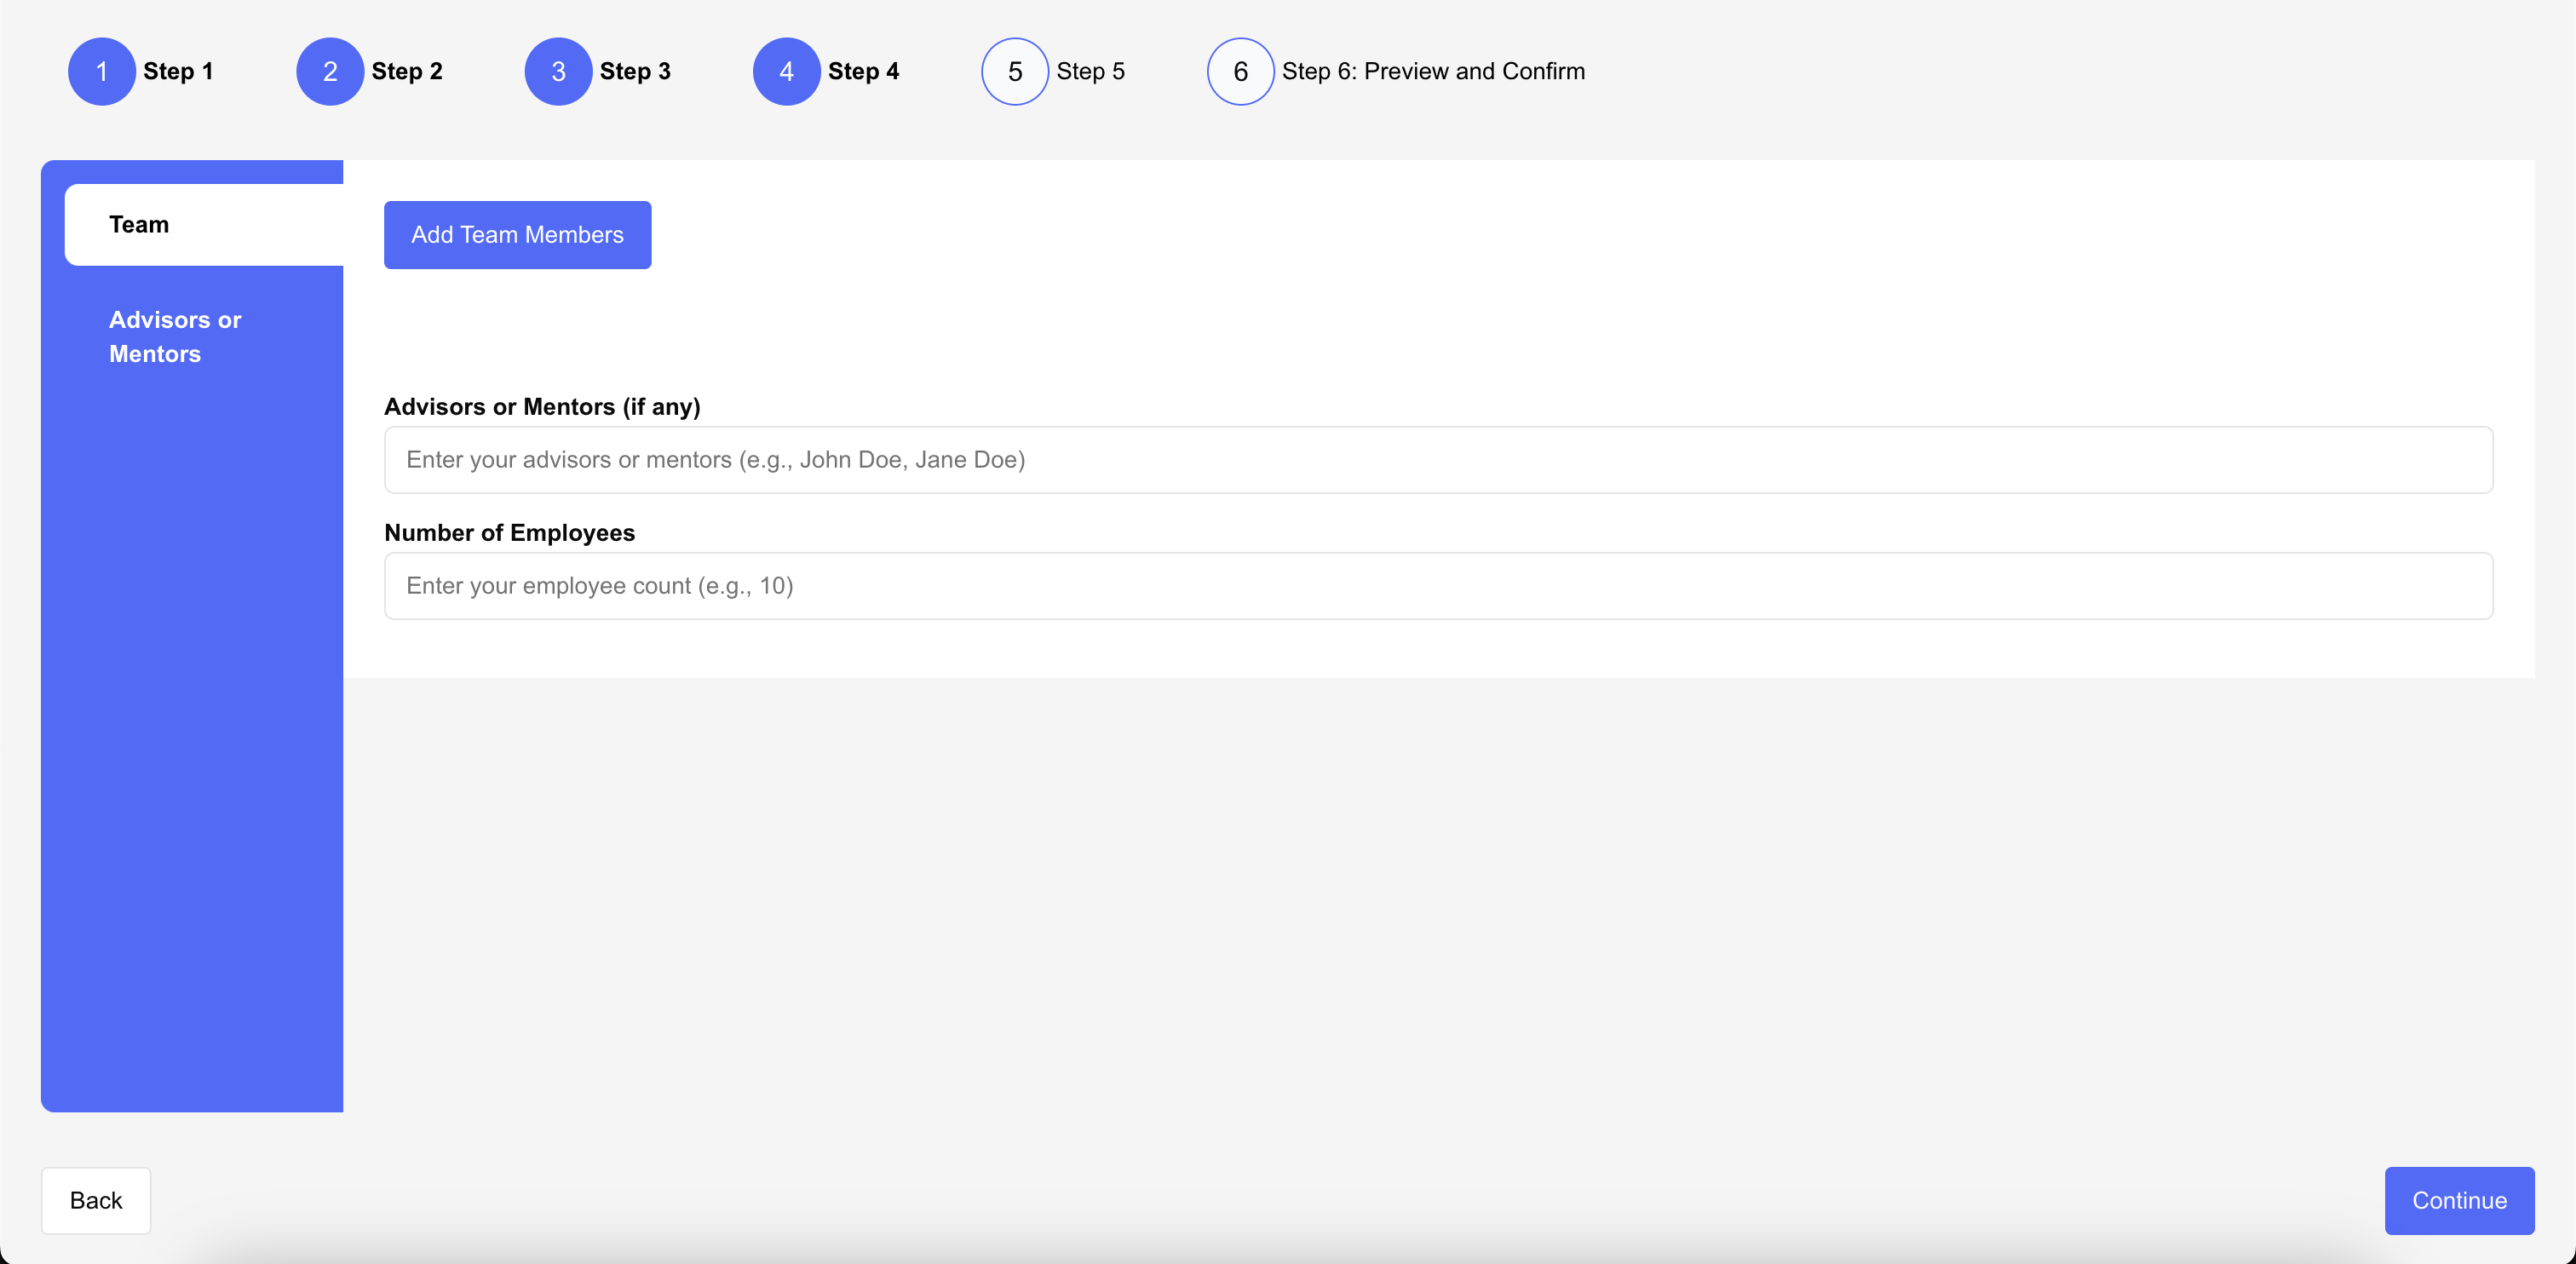This screenshot has height=1264, width=2576.
Task: Click the step 6 circle icon
Action: point(1240,71)
